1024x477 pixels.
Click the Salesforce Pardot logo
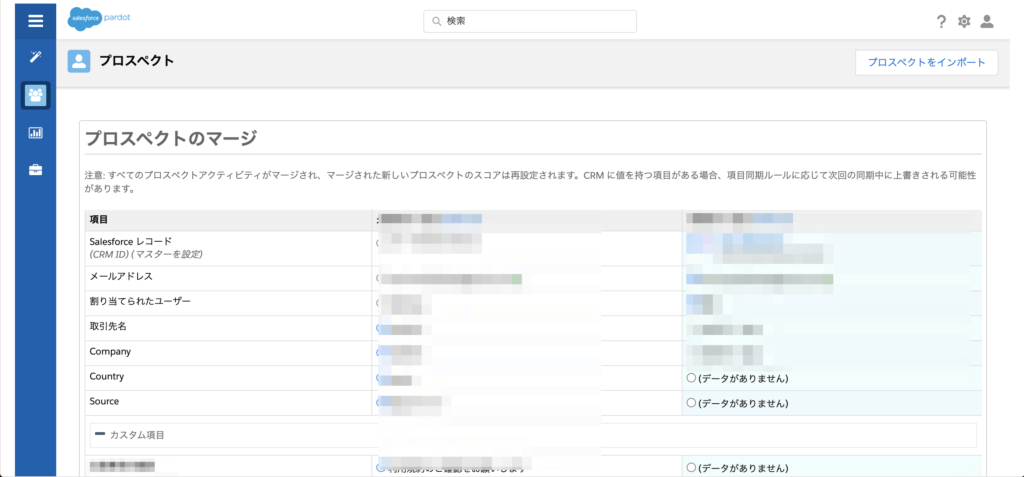pos(99,18)
